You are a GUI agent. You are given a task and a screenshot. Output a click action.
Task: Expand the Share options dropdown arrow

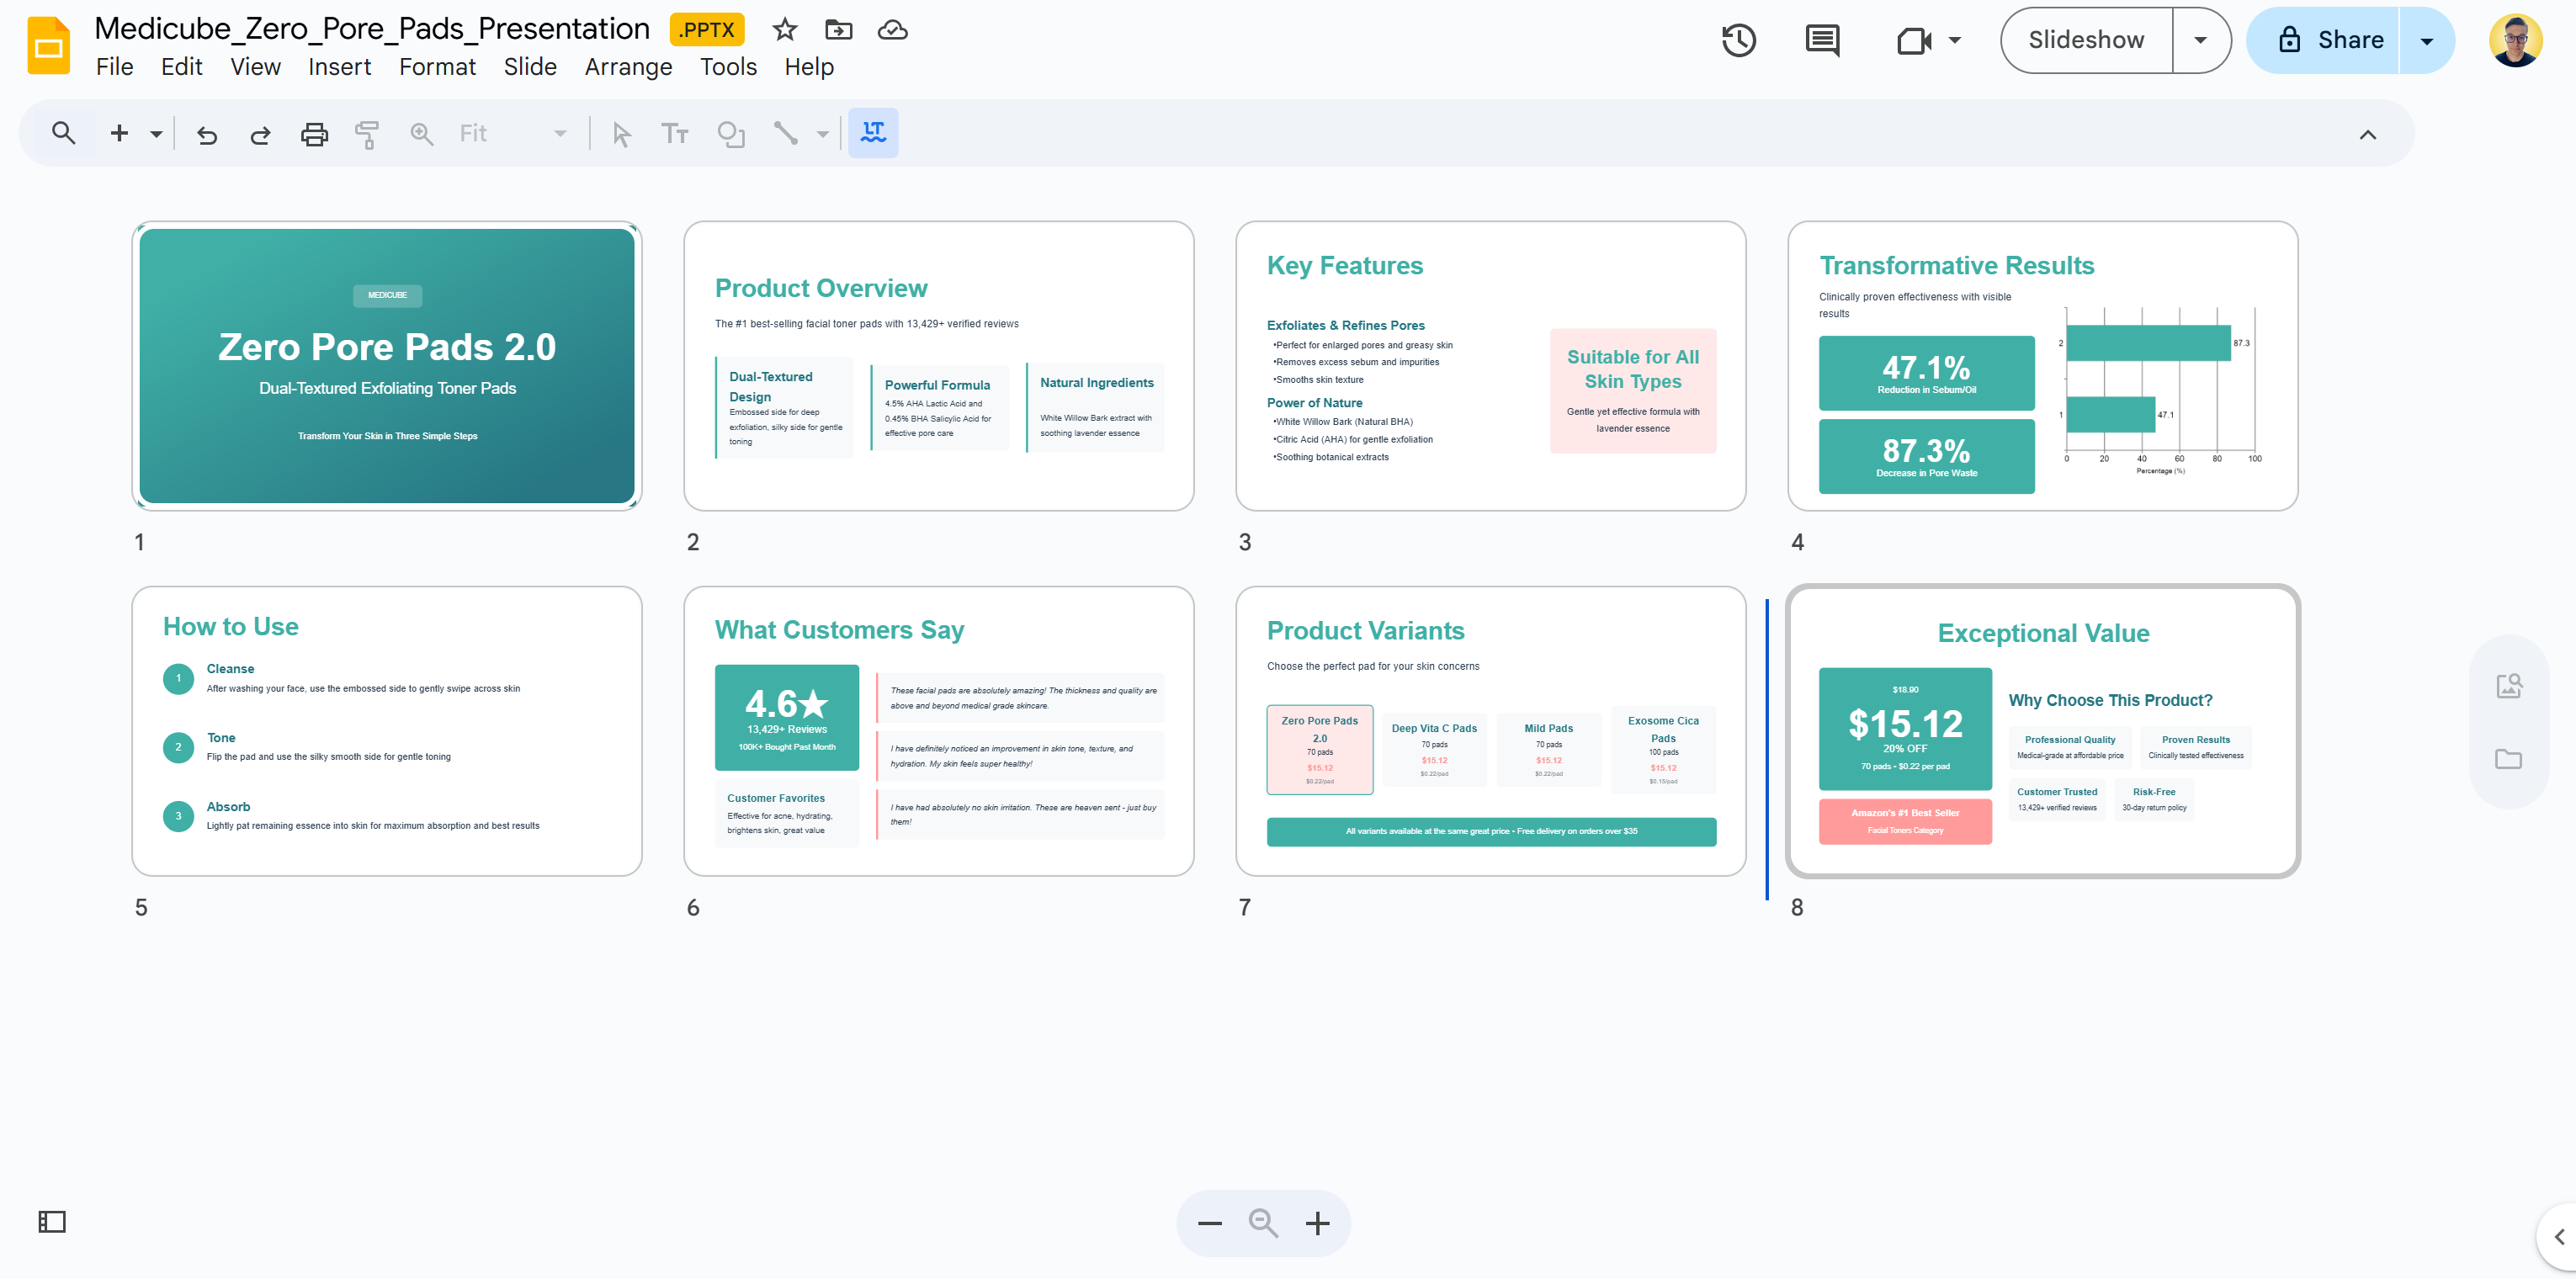2426,41
